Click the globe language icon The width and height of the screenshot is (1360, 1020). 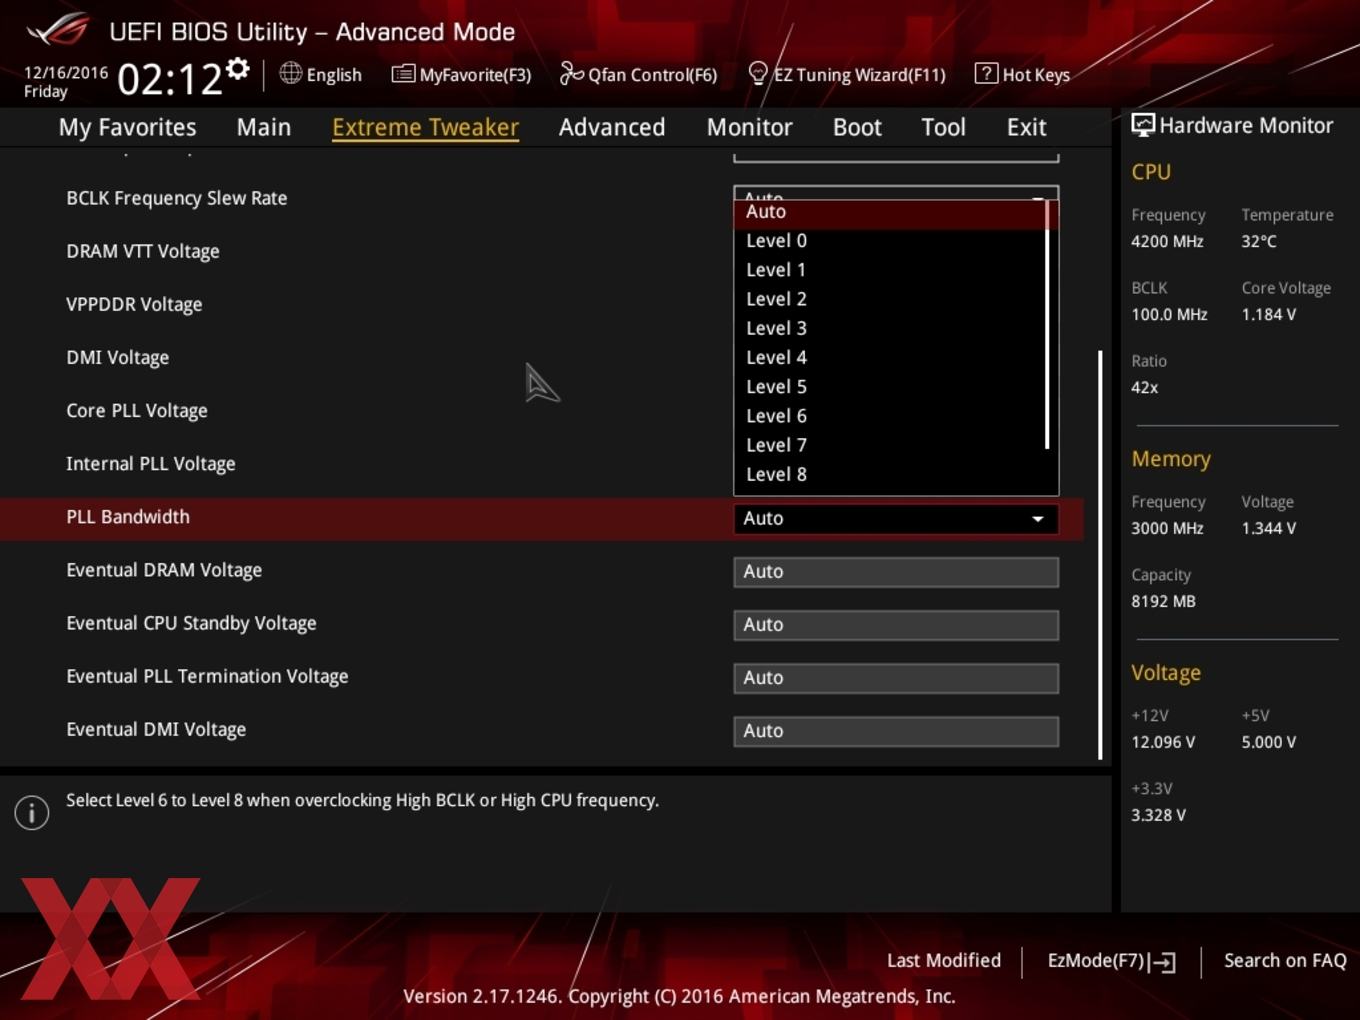(x=290, y=73)
